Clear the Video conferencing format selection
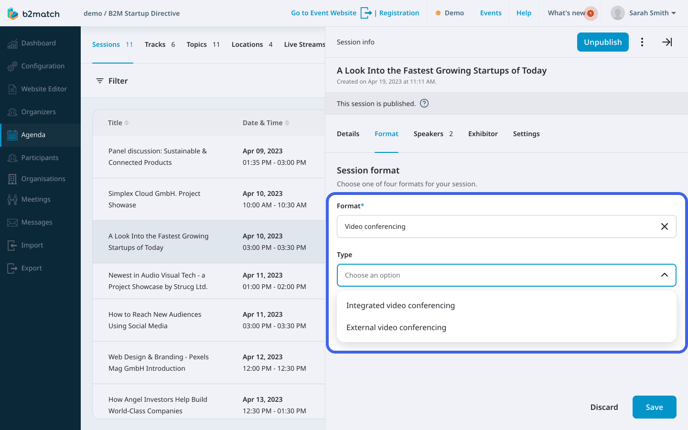The height and width of the screenshot is (430, 688). click(x=664, y=226)
